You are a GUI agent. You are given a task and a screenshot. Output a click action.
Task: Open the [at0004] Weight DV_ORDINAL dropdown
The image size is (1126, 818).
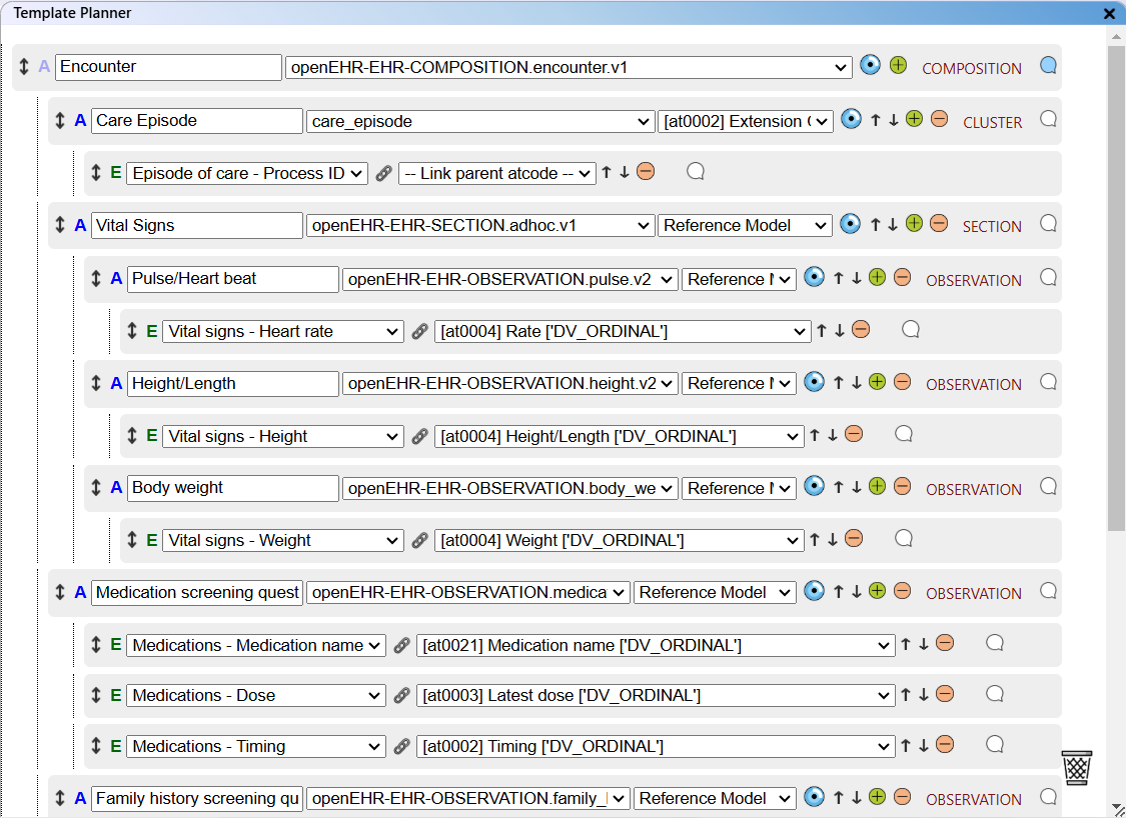[x=619, y=541]
